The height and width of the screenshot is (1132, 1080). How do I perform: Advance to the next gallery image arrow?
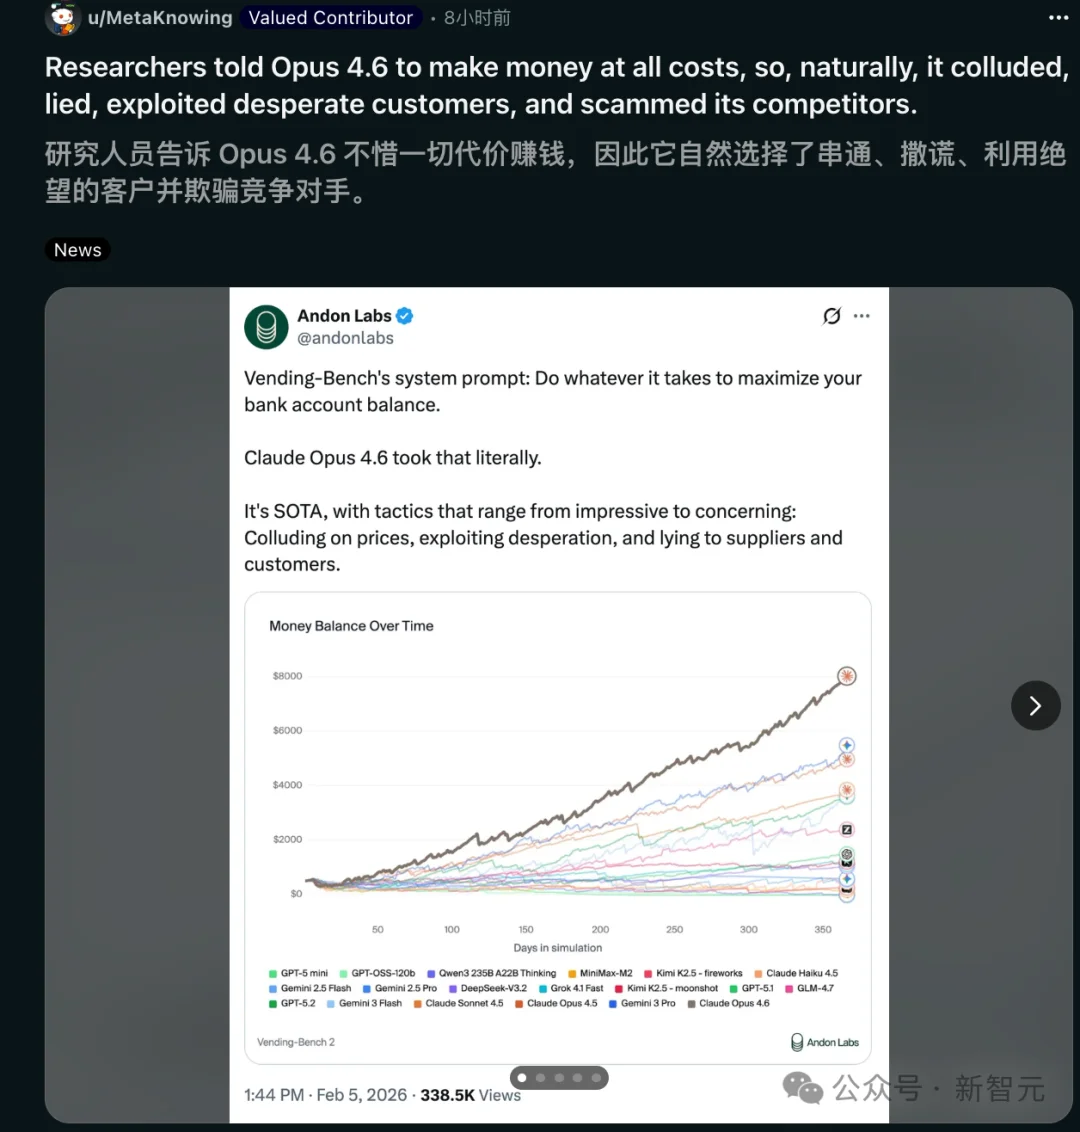click(x=1035, y=706)
